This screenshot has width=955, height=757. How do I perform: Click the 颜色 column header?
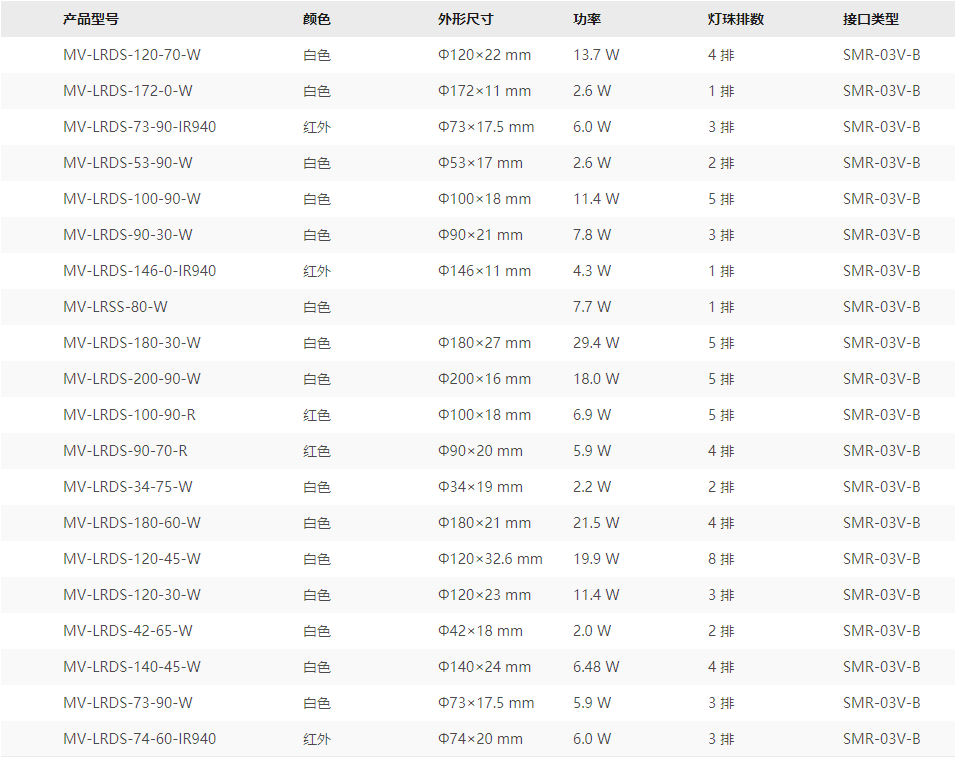pyautogui.click(x=317, y=19)
